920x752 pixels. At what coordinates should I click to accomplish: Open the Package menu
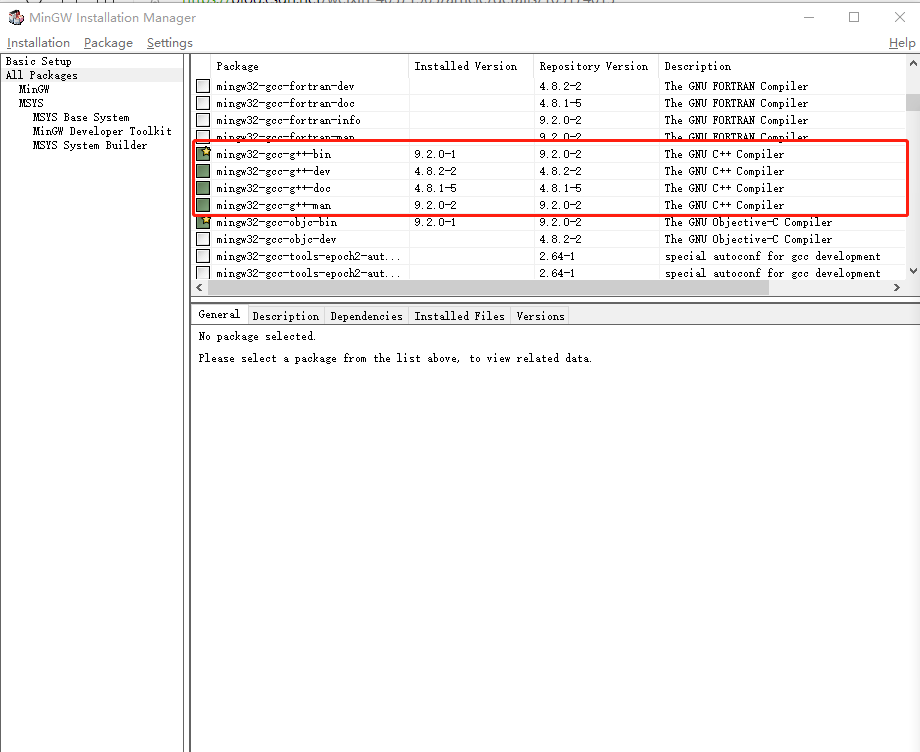[x=108, y=43]
